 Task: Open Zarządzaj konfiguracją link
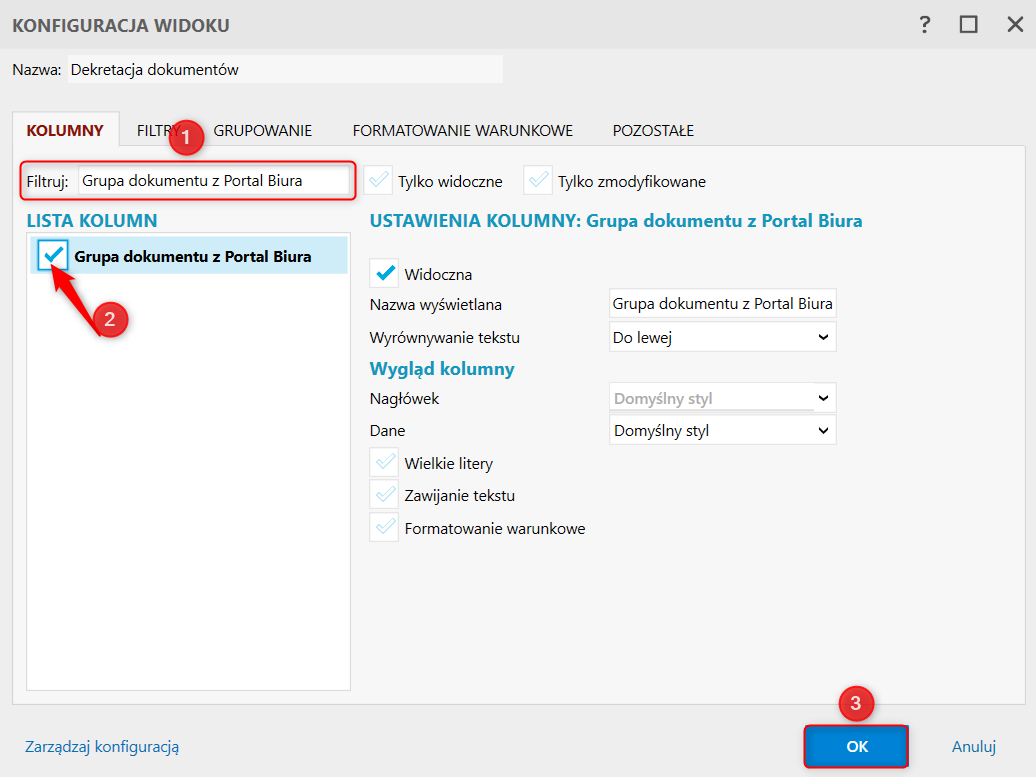point(101,746)
